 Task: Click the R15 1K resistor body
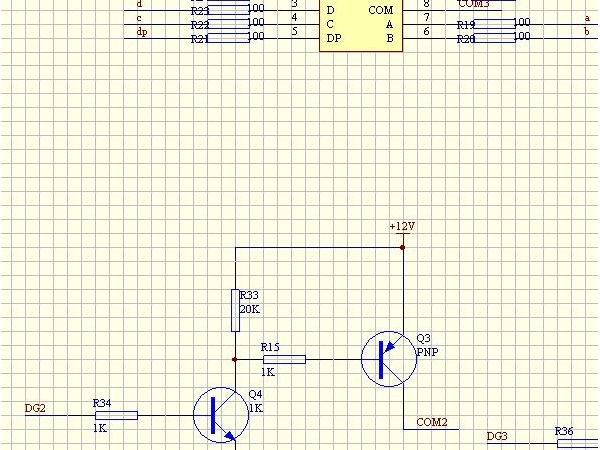(283, 359)
